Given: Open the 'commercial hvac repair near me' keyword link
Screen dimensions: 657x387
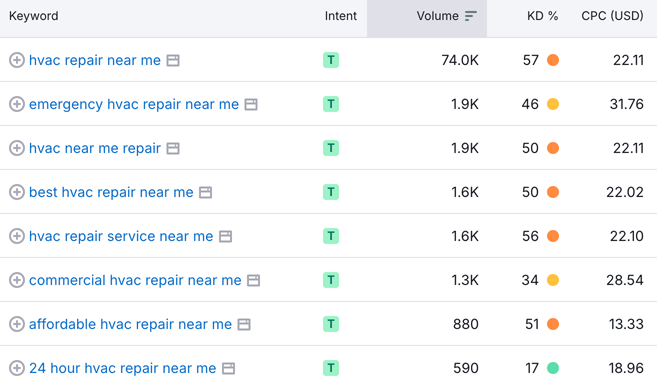Looking at the screenshot, I should (135, 280).
